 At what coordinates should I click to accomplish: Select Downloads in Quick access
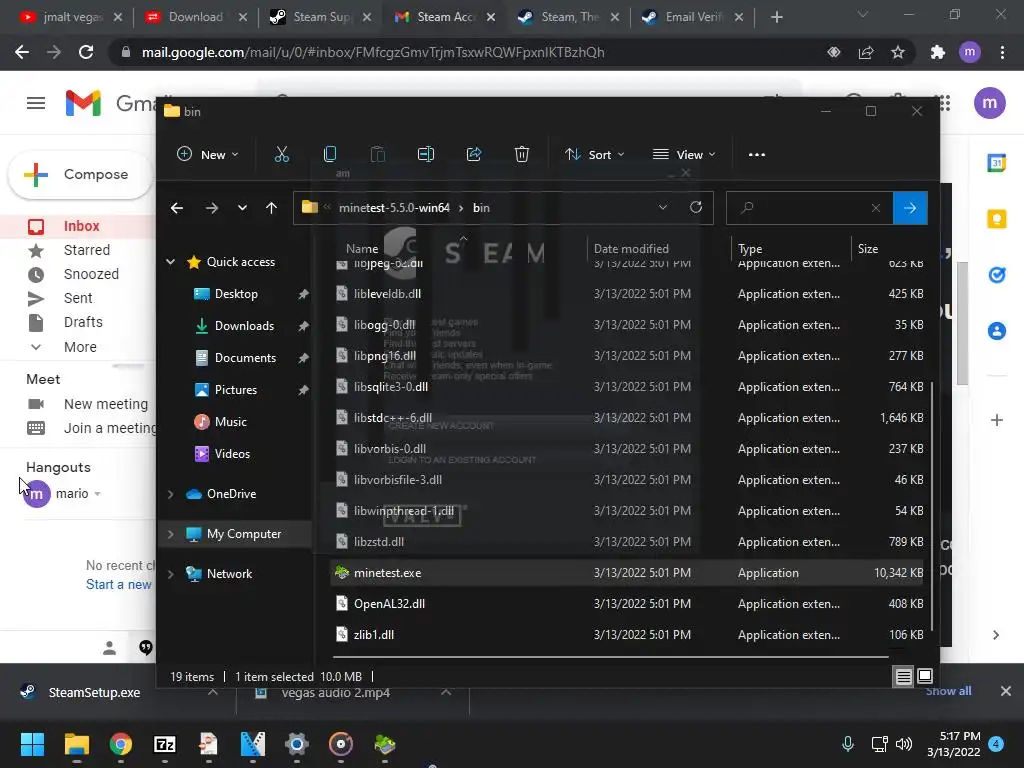click(244, 326)
